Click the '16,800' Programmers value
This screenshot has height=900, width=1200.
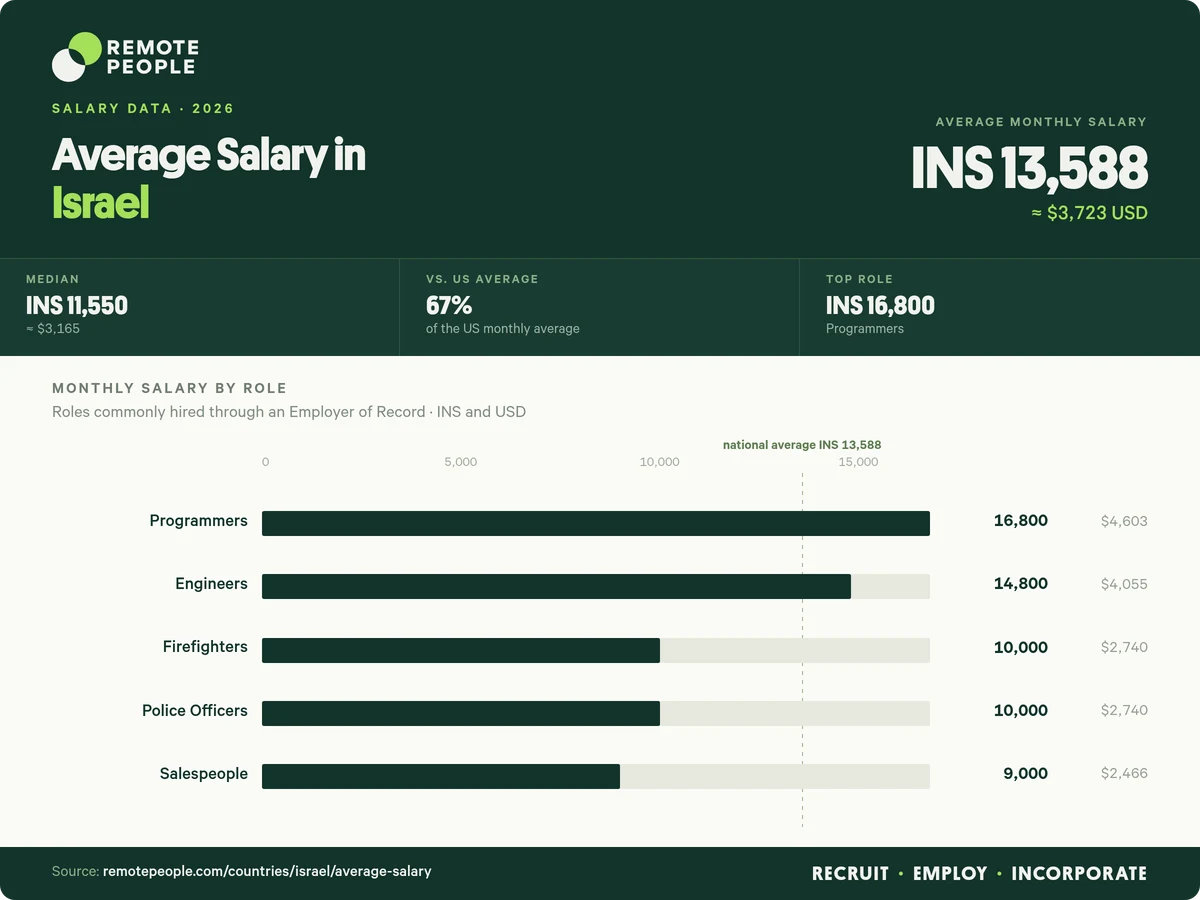[x=1021, y=521]
